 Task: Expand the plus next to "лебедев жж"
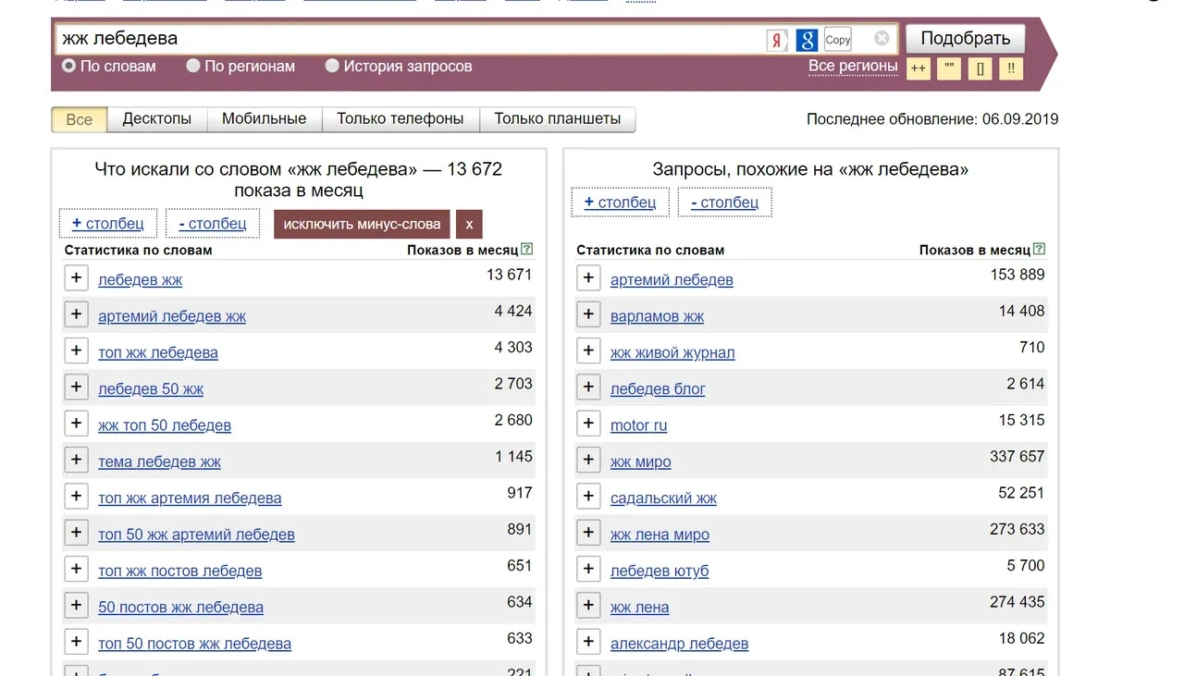(77, 278)
